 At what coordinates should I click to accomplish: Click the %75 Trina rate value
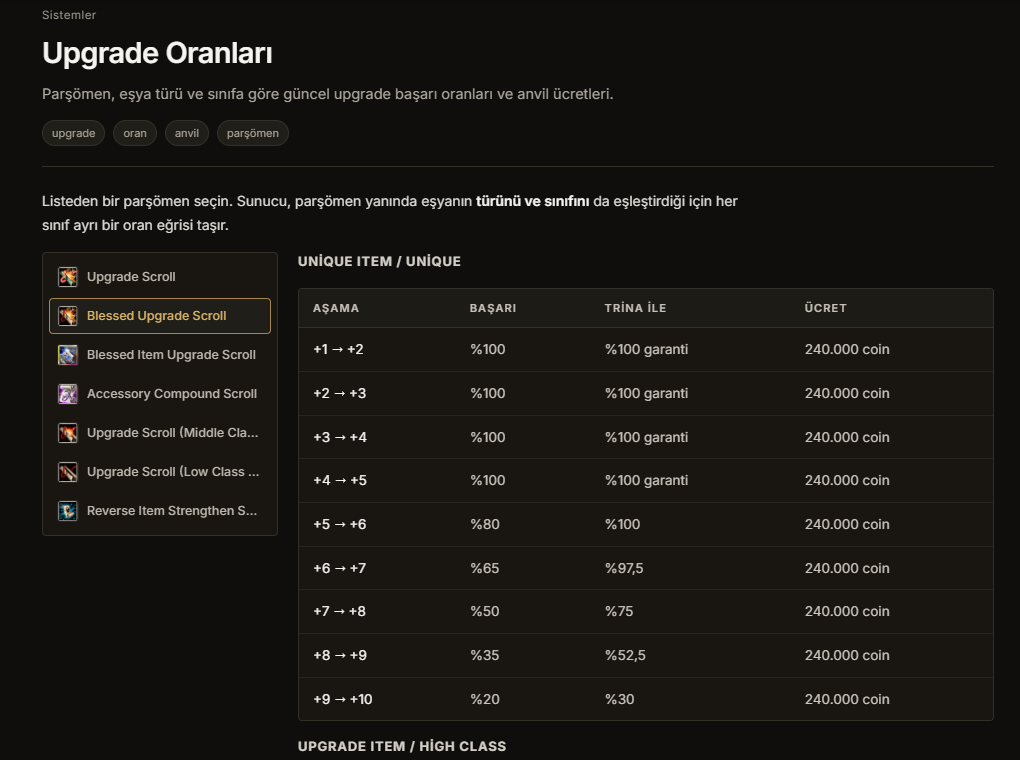(619, 612)
